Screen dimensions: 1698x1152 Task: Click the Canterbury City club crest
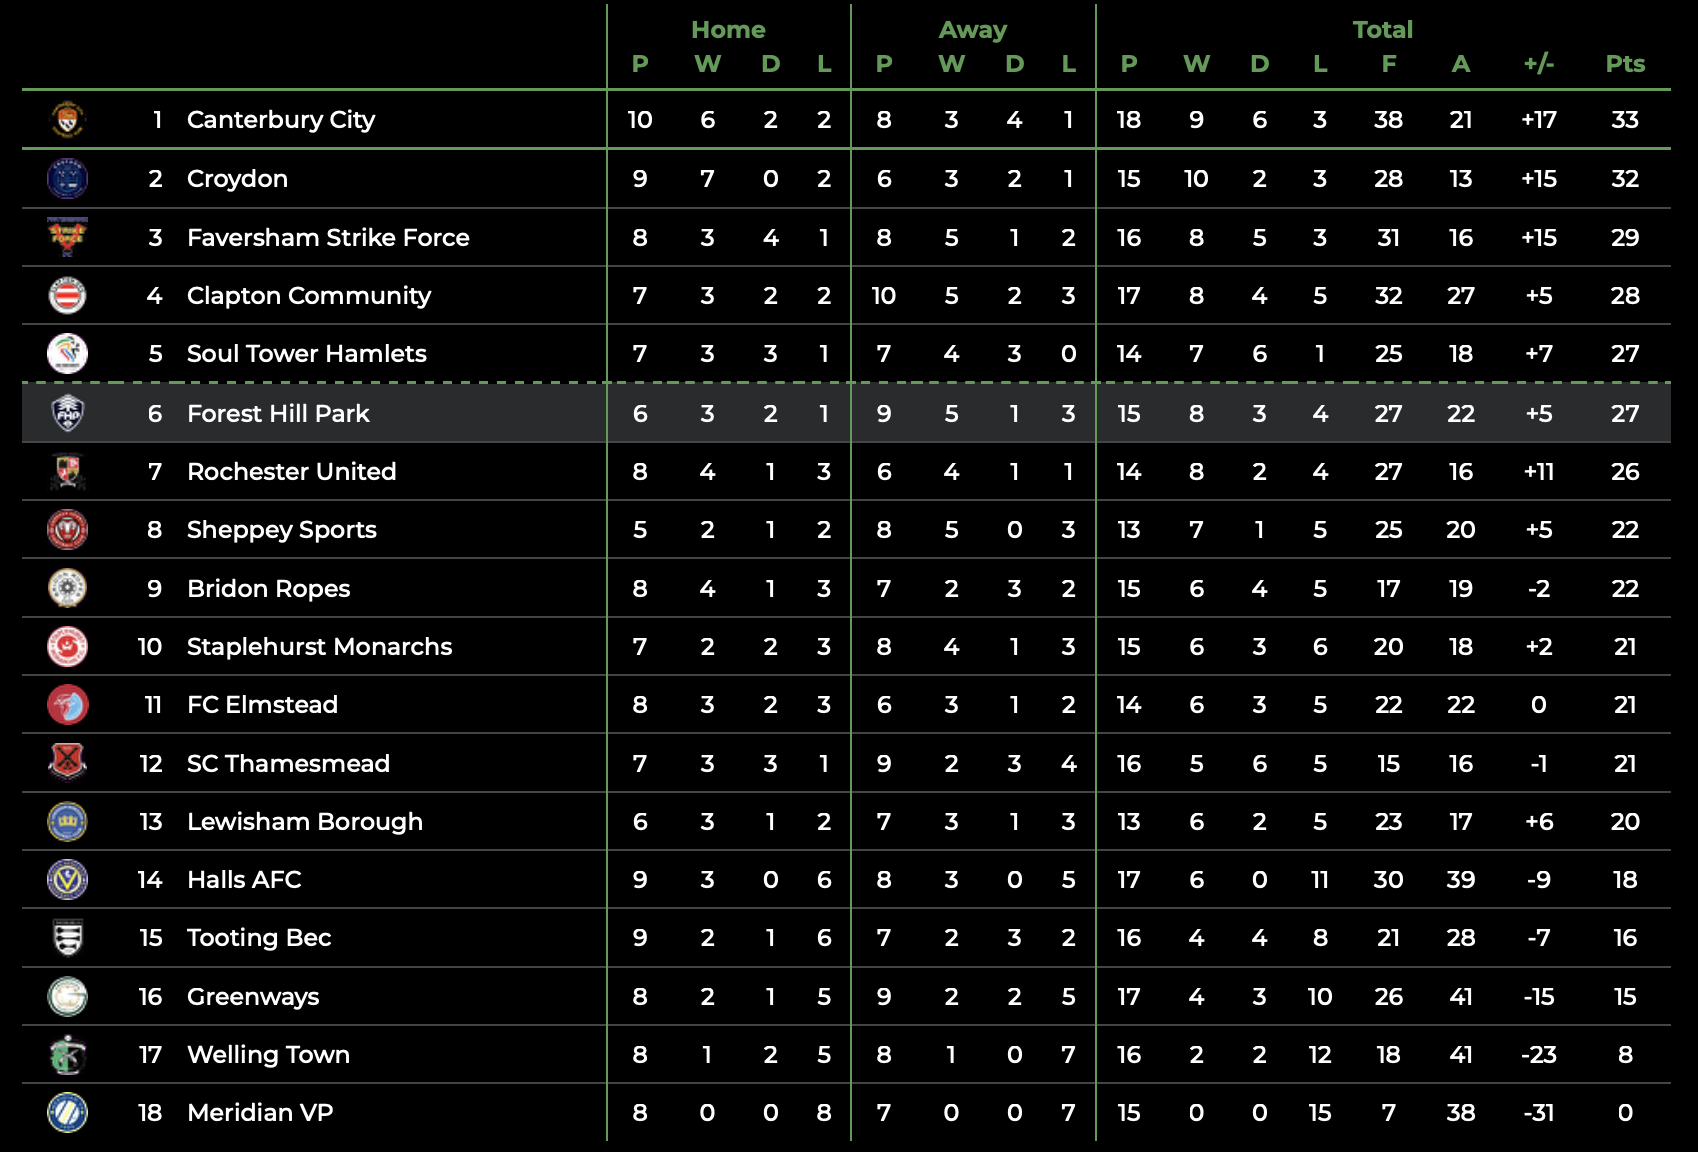click(x=68, y=120)
